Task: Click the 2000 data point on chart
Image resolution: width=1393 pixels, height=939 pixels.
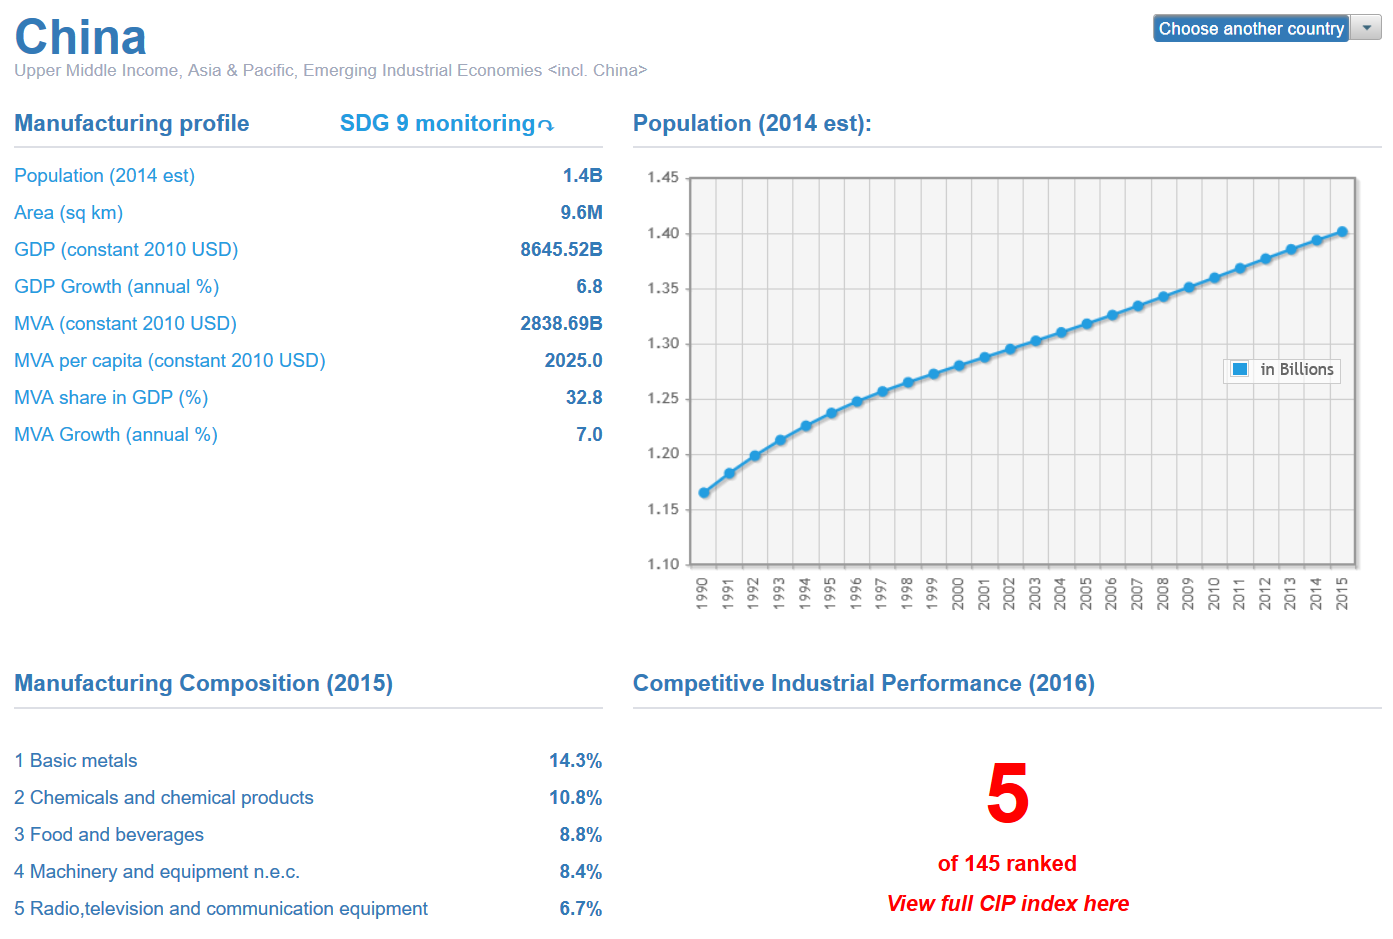Action: coord(959,366)
